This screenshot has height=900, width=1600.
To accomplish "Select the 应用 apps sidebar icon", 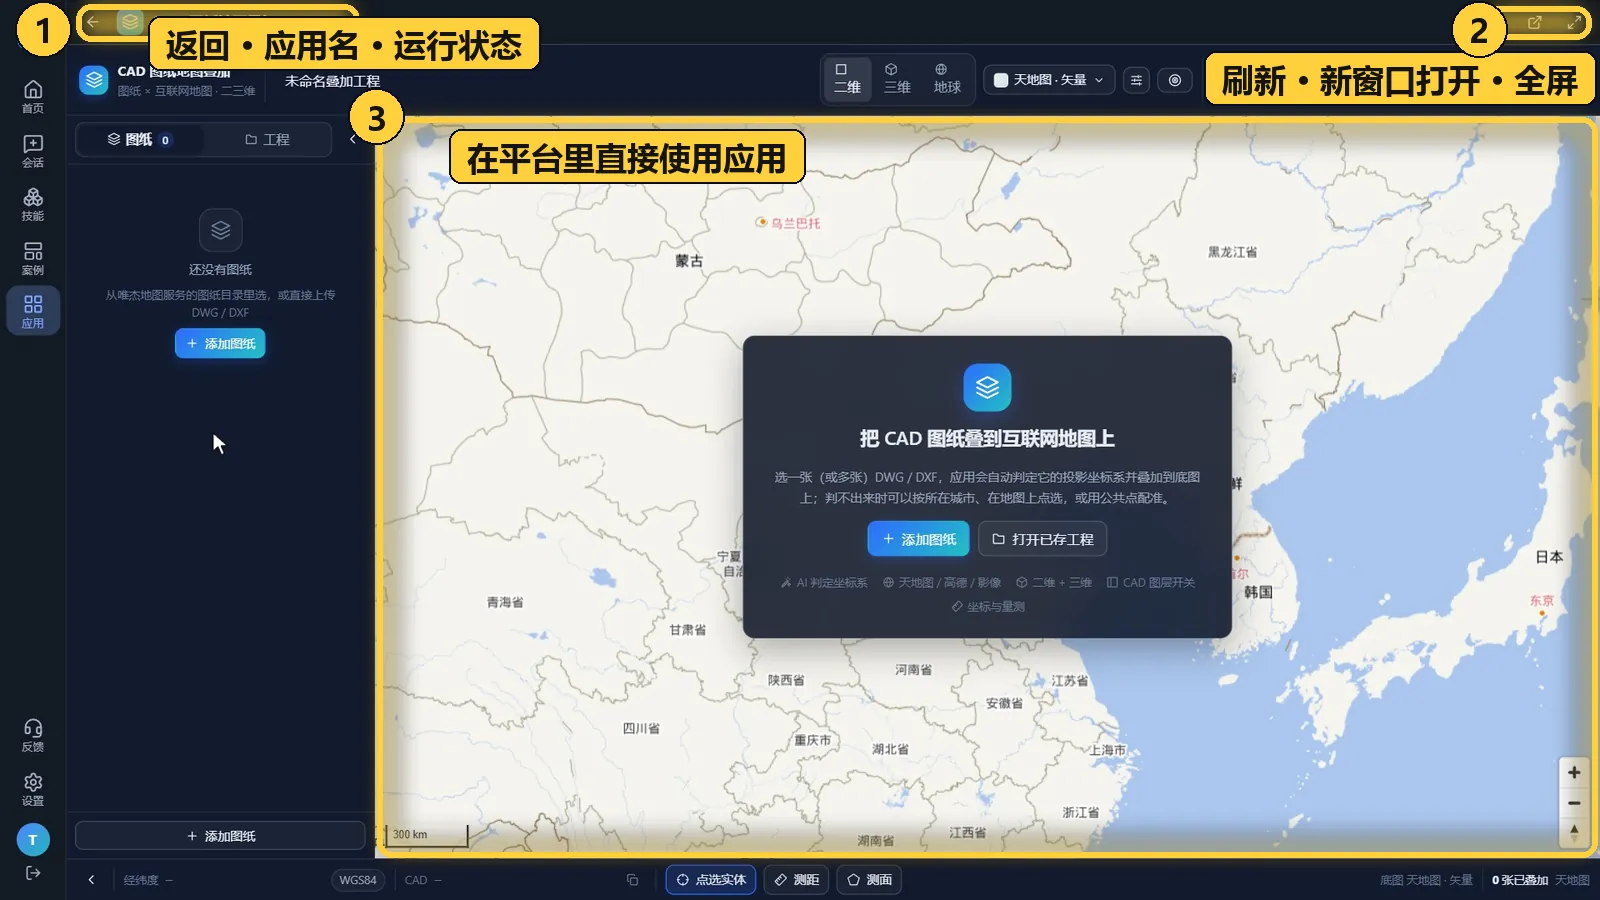I will (x=33, y=311).
